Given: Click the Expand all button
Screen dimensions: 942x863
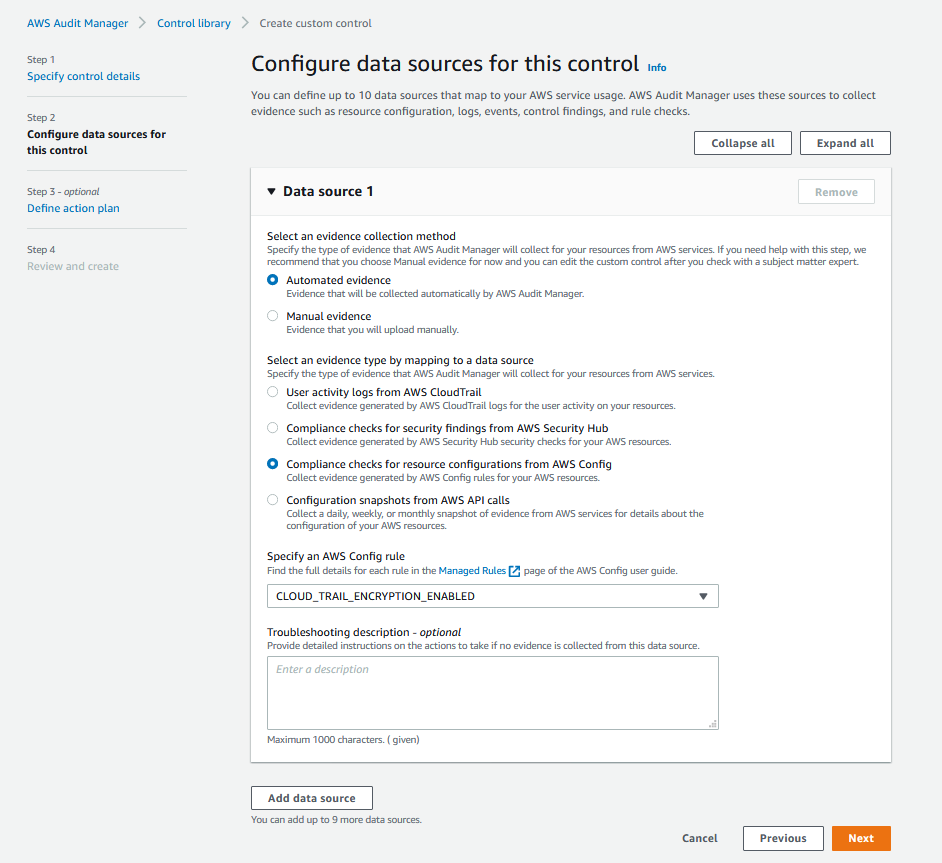Looking at the screenshot, I should click(x=845, y=143).
